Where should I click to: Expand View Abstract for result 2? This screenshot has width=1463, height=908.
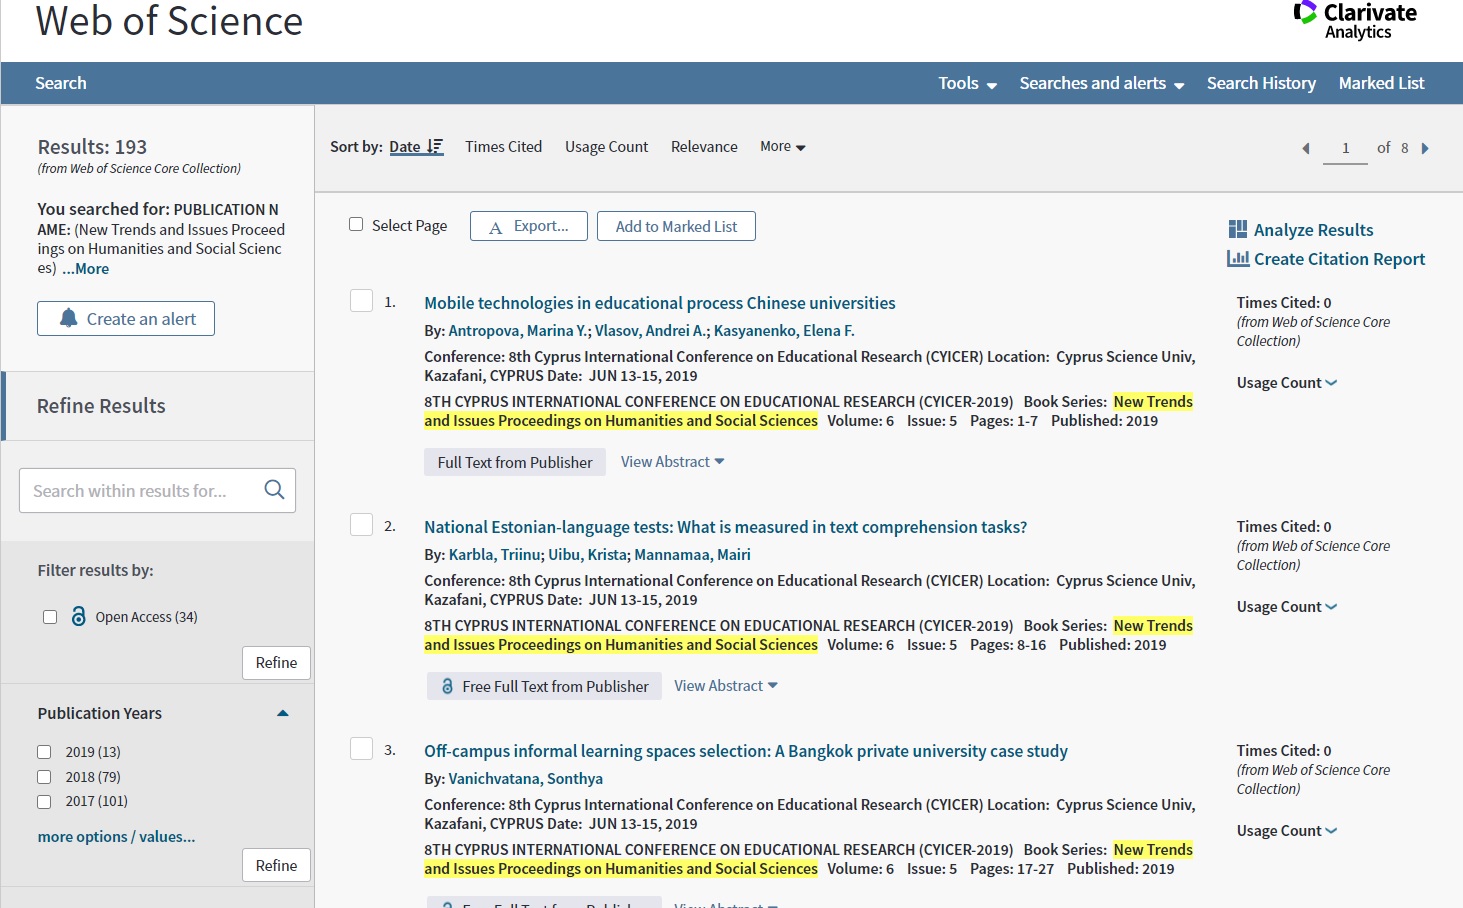[725, 685]
